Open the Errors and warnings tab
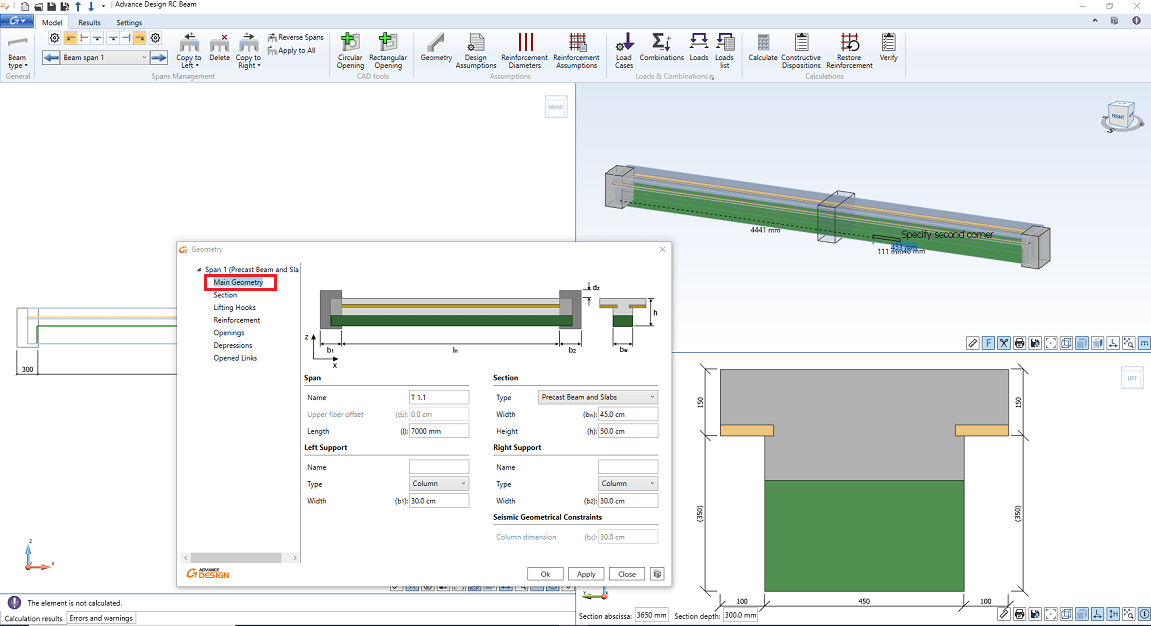 [101, 618]
